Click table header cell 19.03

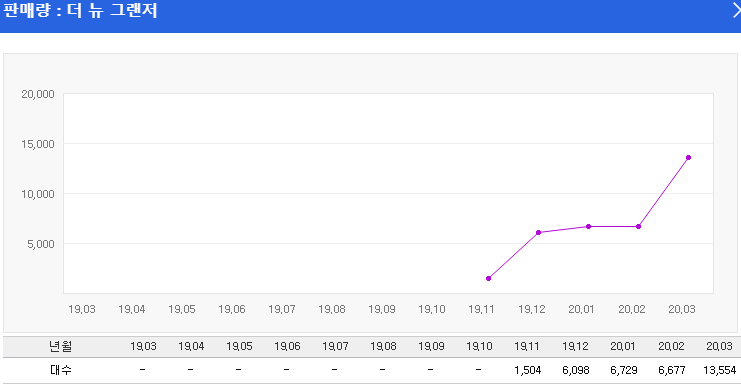point(143,346)
